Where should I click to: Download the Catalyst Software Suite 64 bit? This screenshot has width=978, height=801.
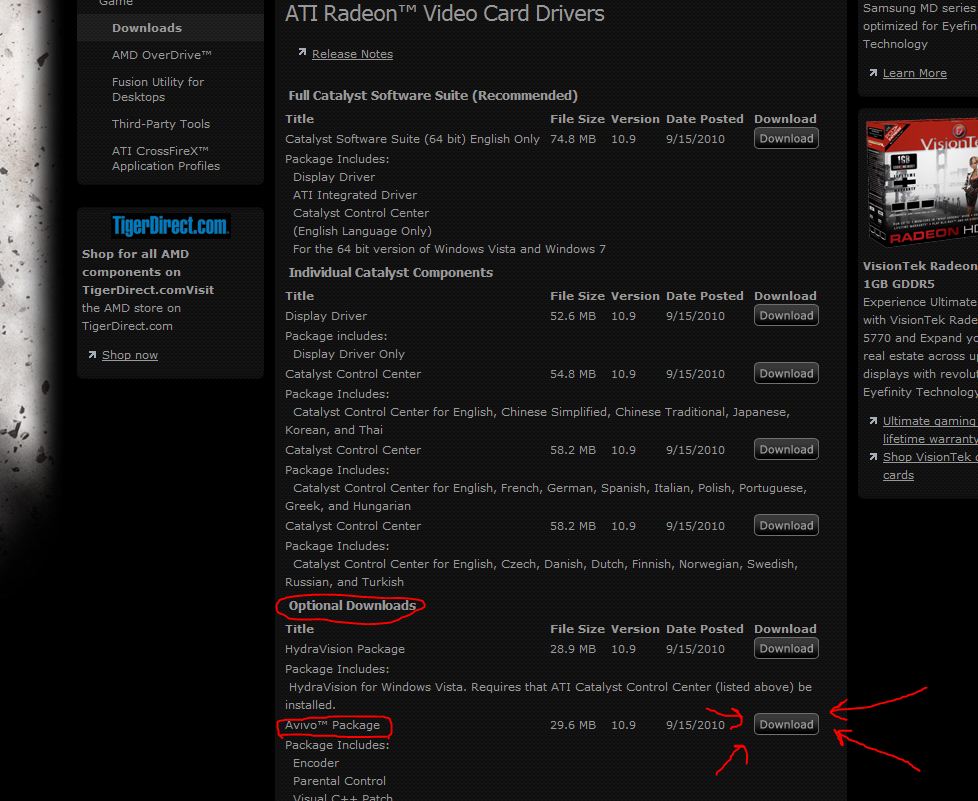[x=786, y=138]
